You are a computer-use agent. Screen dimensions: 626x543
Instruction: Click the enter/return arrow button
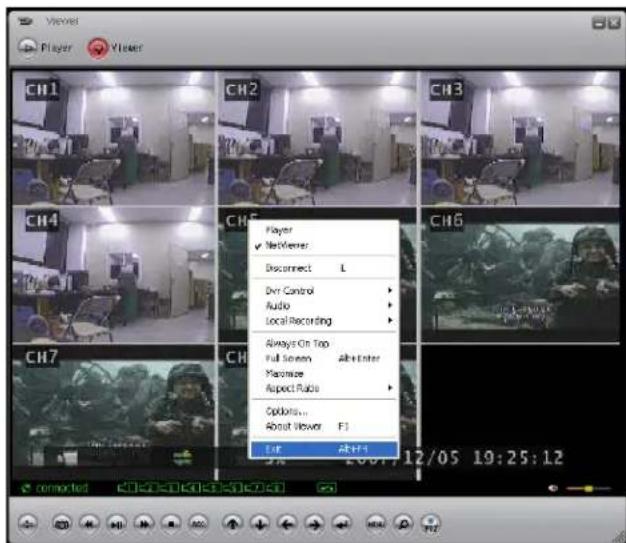[342, 523]
